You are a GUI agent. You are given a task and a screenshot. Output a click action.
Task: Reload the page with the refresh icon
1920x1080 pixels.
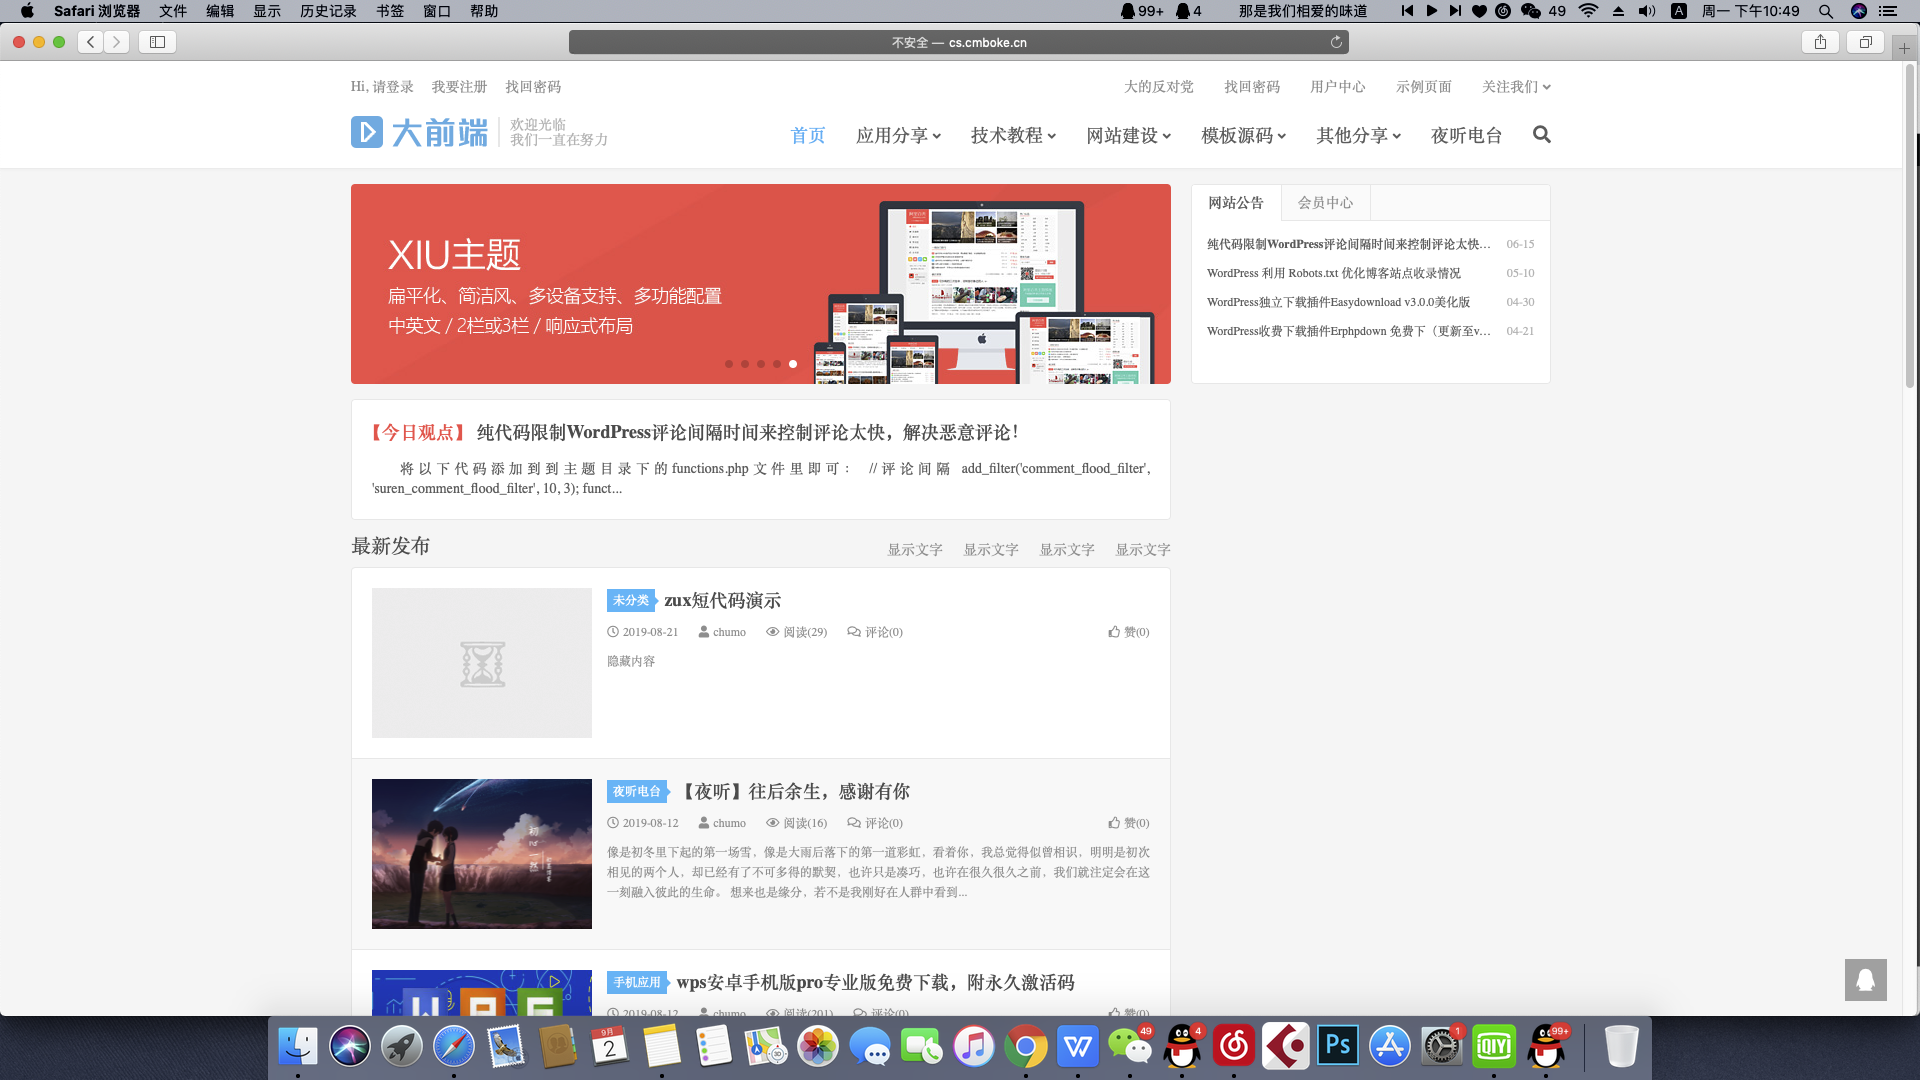pyautogui.click(x=1336, y=42)
